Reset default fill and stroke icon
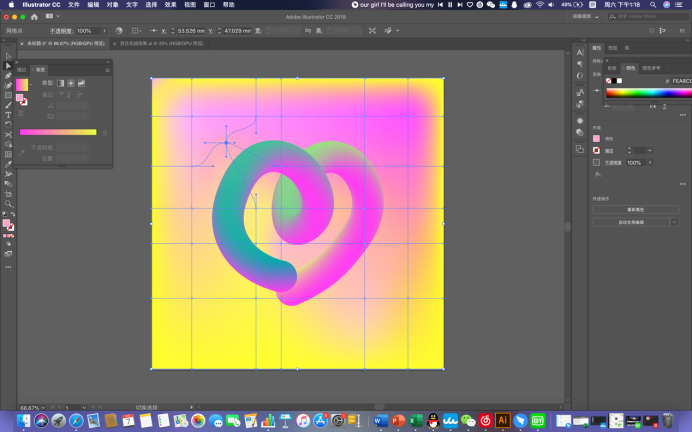This screenshot has width=692, height=433. pos(5,214)
